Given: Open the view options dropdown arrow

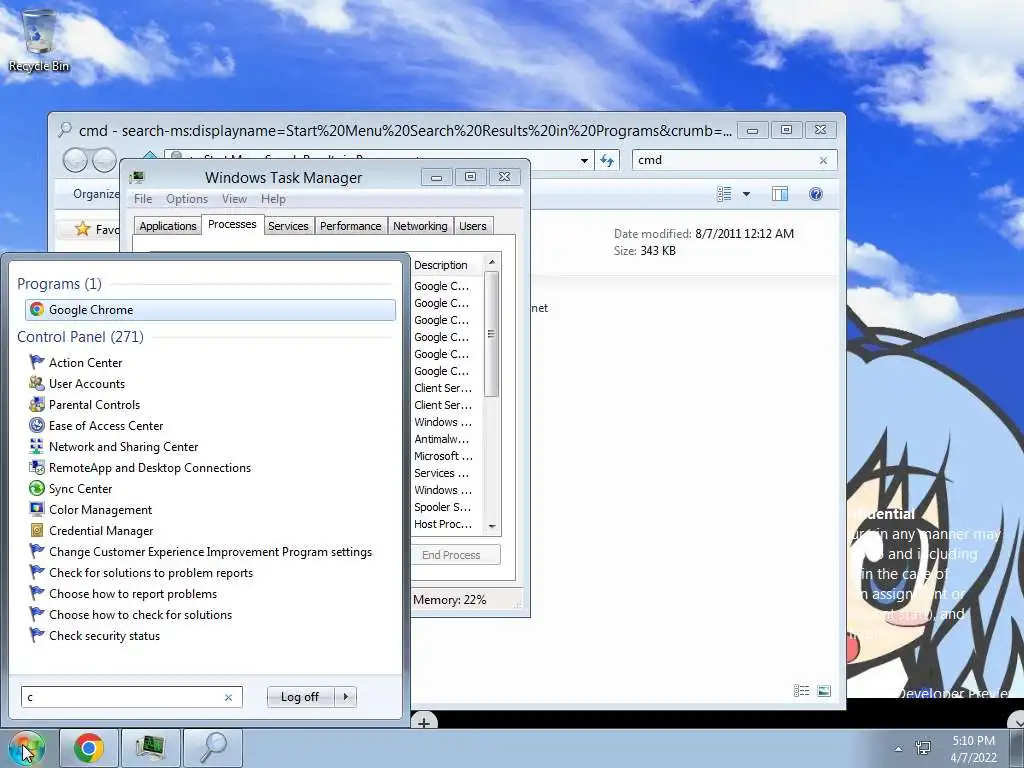Looking at the screenshot, I should click(x=746, y=194).
